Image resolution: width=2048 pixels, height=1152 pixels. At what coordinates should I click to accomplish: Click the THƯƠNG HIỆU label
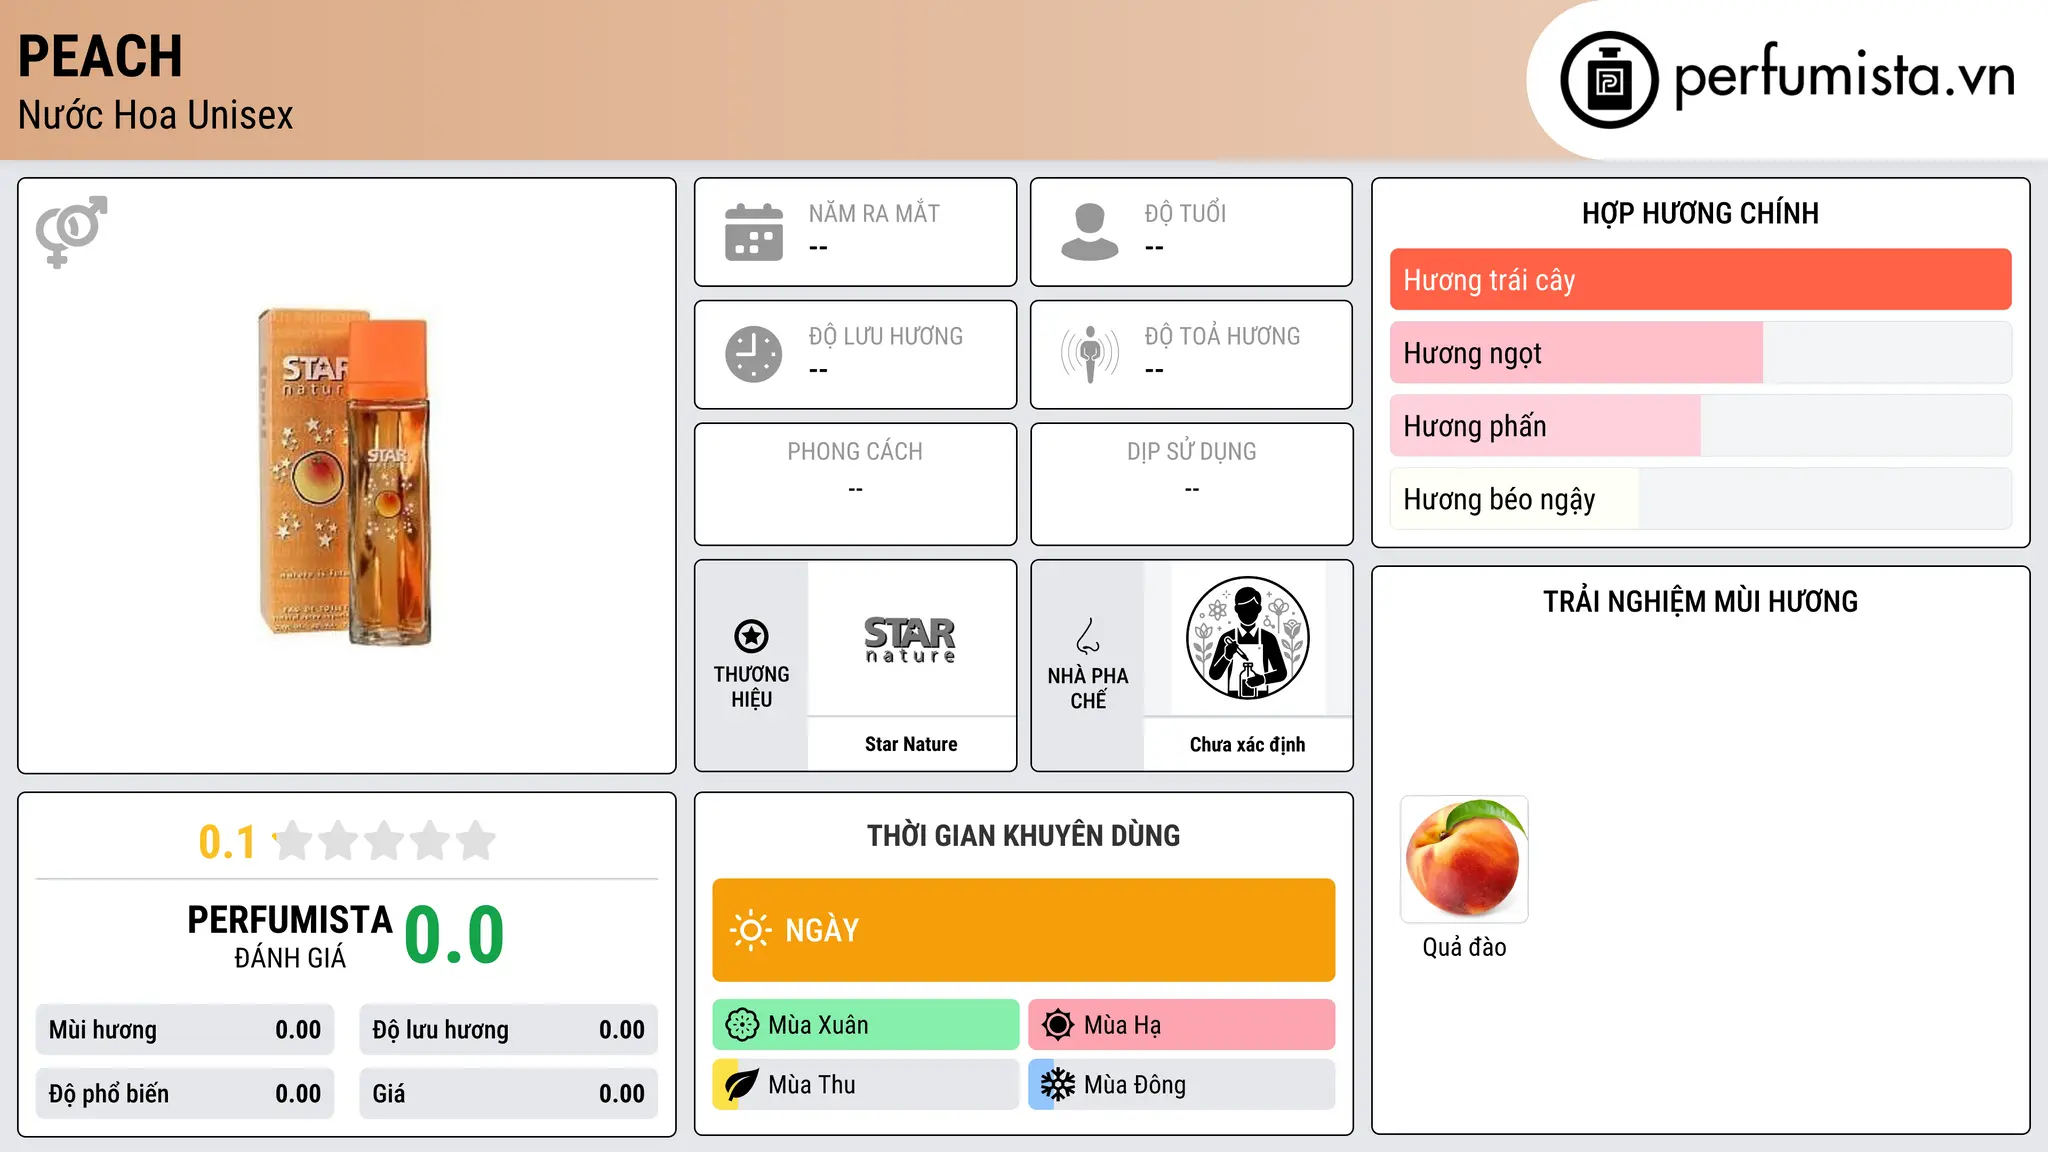point(751,687)
